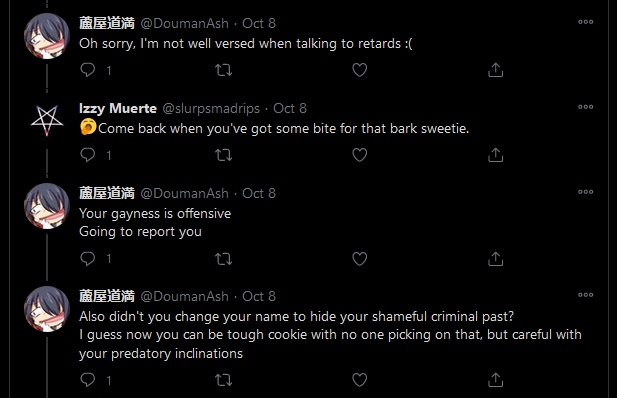This screenshot has height=398, width=617.
Task: Open Izzy Muerte's pentagram avatar
Action: pos(47,120)
